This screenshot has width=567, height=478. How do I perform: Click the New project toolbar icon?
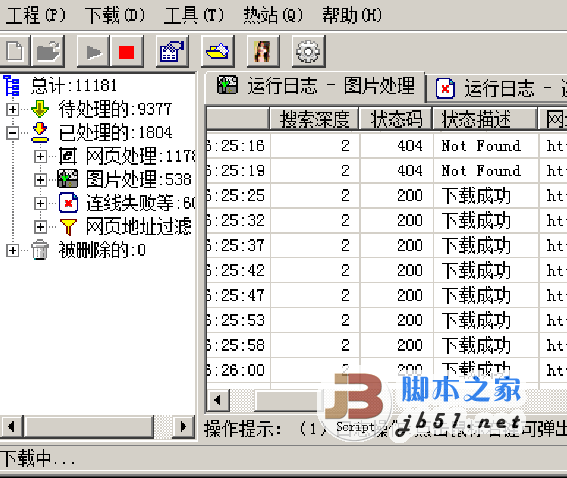[x=14, y=52]
